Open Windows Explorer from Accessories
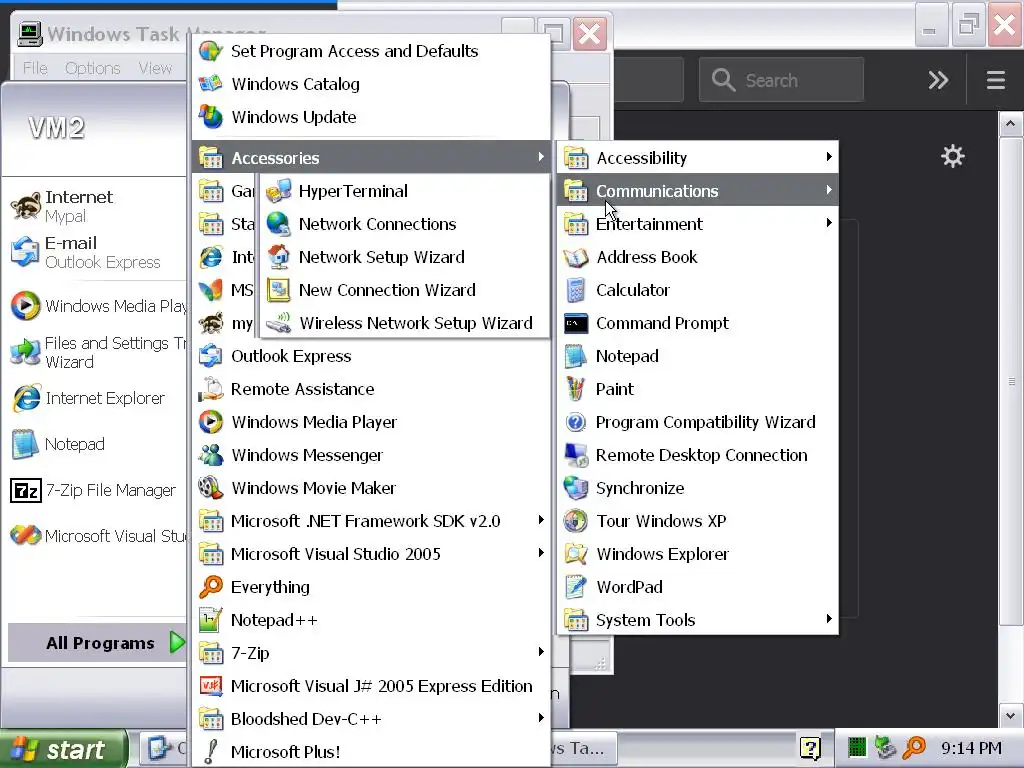Image resolution: width=1024 pixels, height=768 pixels. pyautogui.click(x=697, y=554)
